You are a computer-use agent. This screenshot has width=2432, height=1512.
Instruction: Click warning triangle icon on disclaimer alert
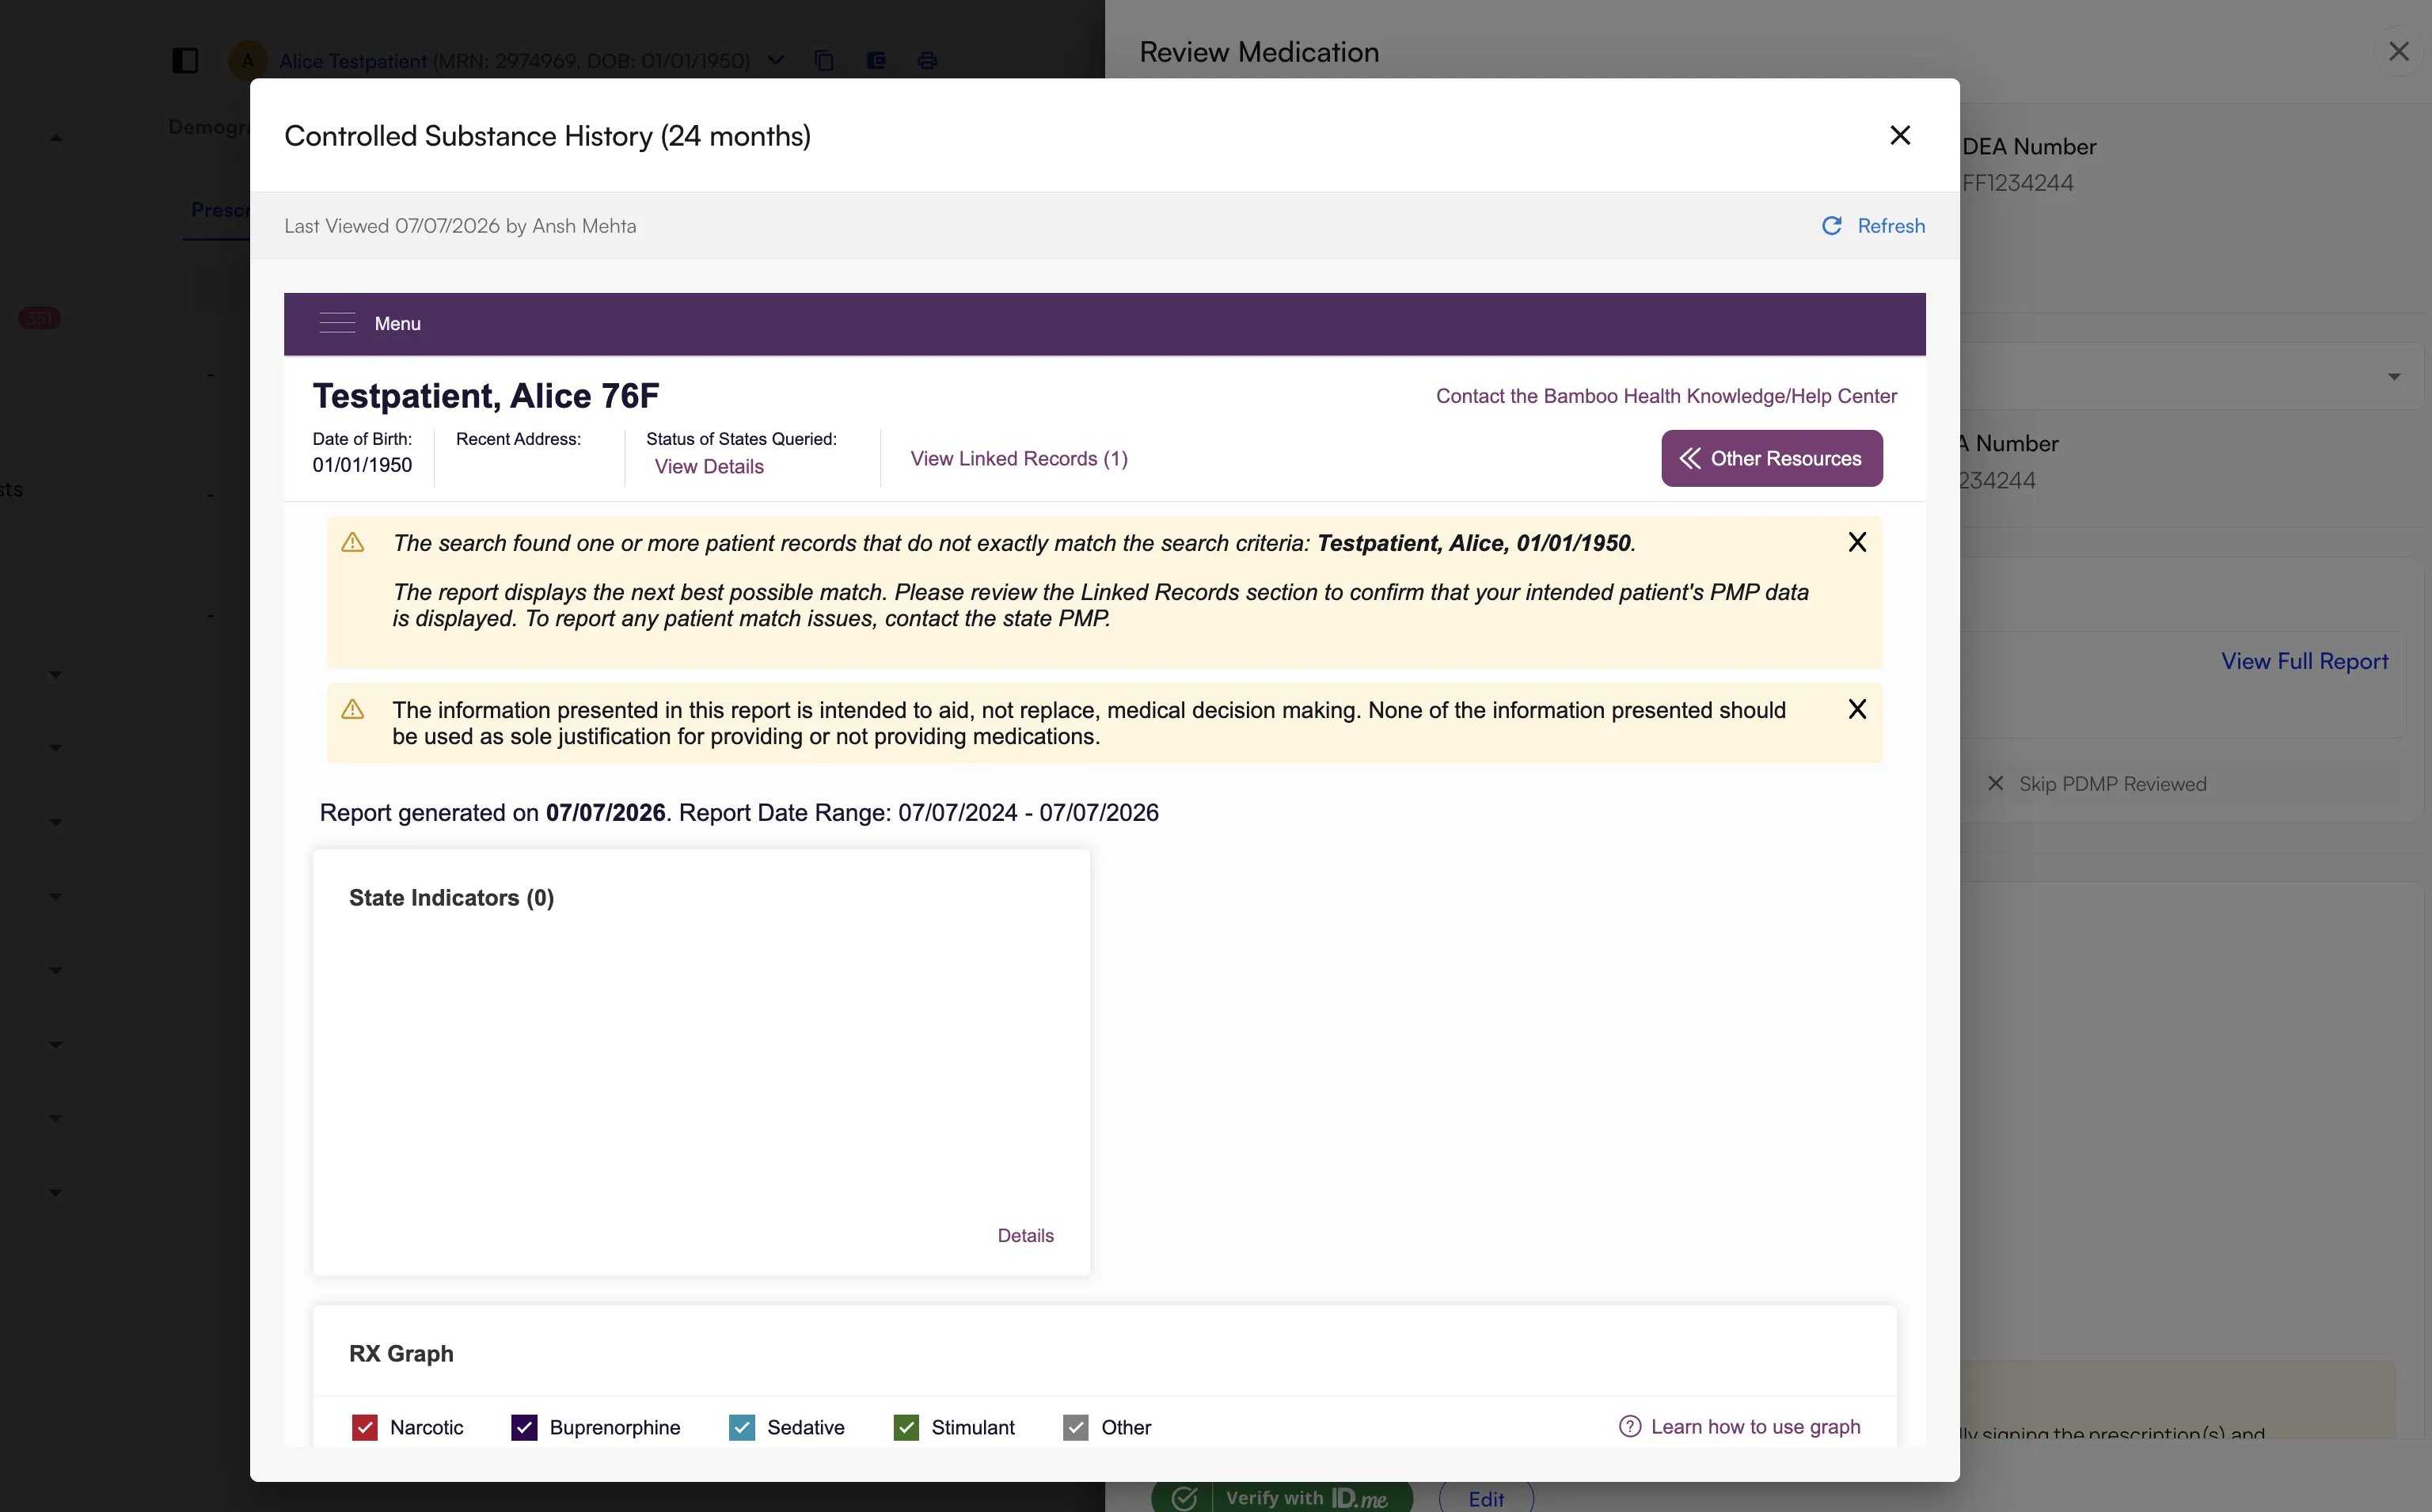point(352,709)
